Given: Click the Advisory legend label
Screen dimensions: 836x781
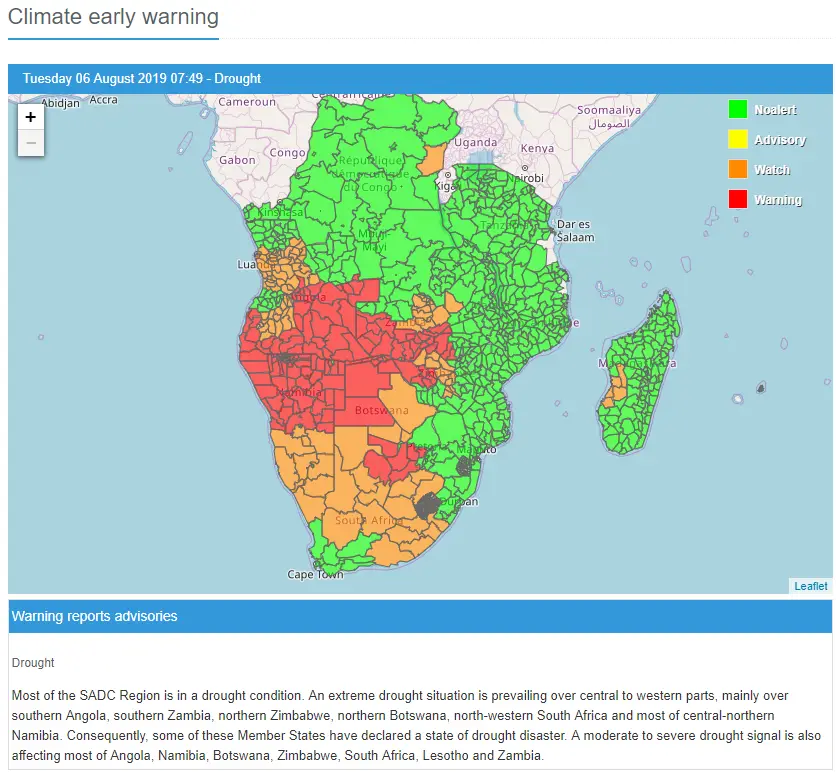Looking at the screenshot, I should click(780, 140).
